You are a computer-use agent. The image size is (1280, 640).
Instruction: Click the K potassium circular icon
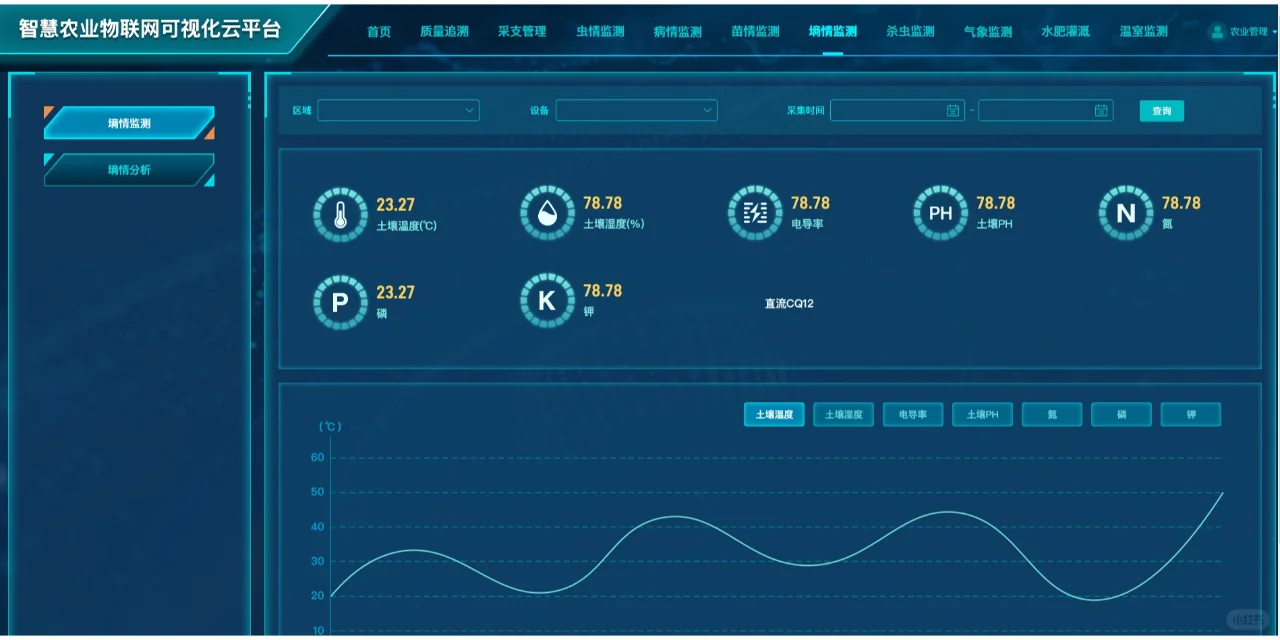(547, 301)
